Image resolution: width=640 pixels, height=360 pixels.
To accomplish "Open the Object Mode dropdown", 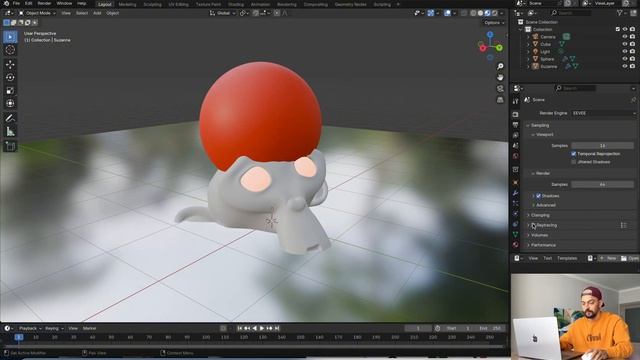I will (37, 13).
